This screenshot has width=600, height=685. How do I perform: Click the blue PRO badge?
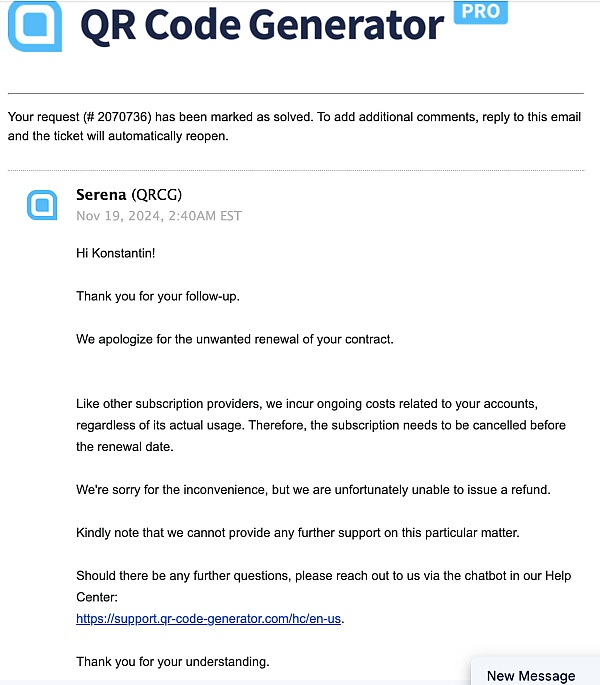pos(481,12)
